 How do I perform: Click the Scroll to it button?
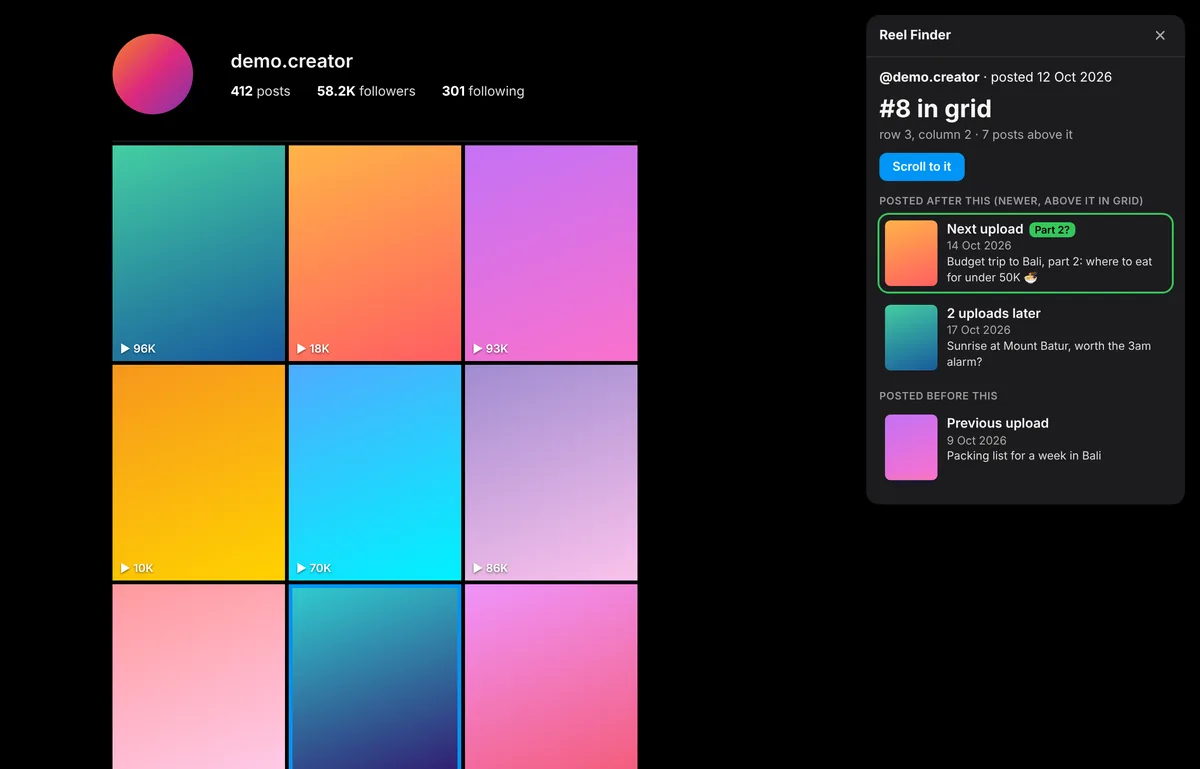coord(922,167)
